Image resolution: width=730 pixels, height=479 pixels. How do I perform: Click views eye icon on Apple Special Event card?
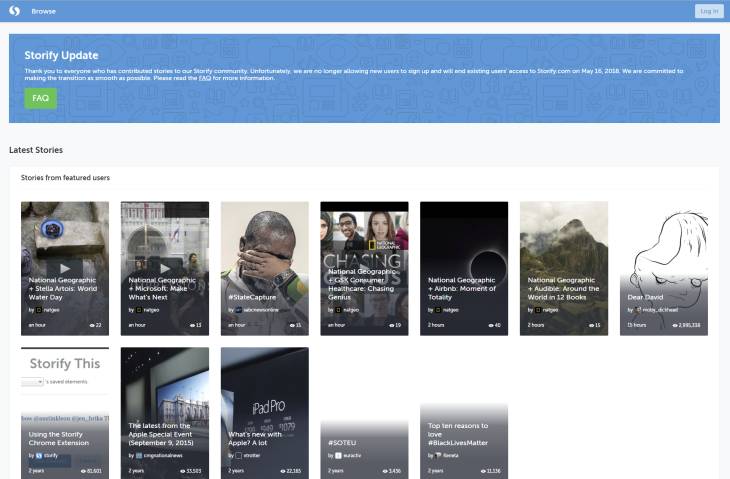[183, 471]
